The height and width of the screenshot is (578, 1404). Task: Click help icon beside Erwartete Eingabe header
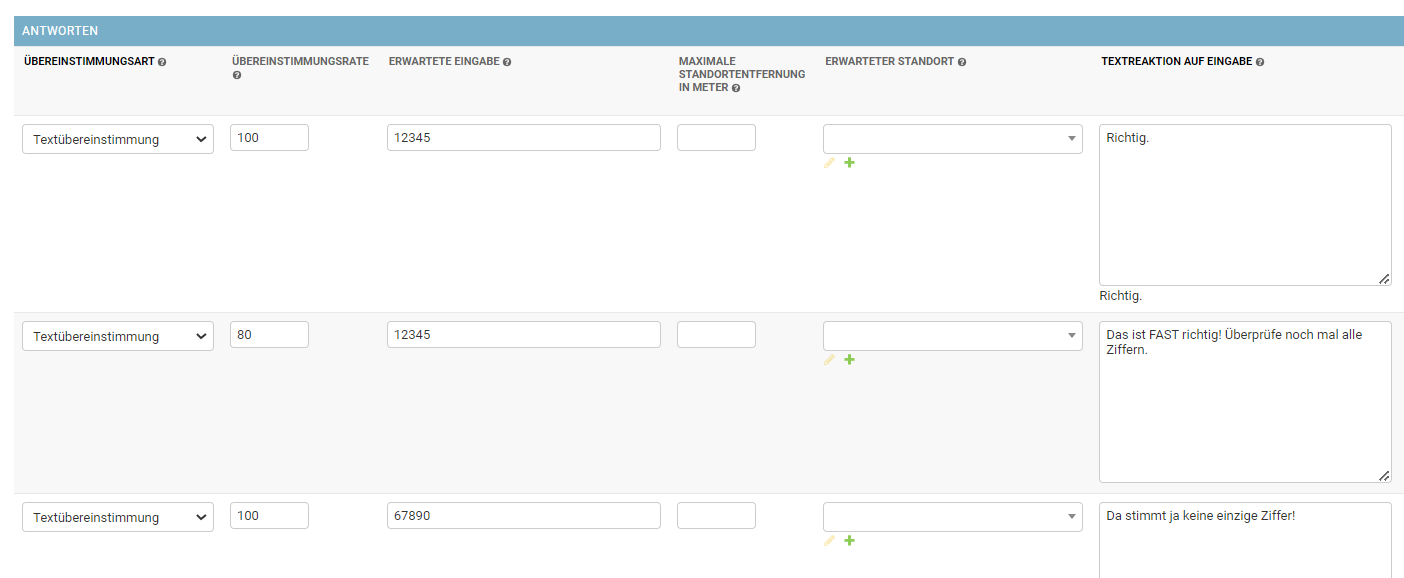(507, 62)
